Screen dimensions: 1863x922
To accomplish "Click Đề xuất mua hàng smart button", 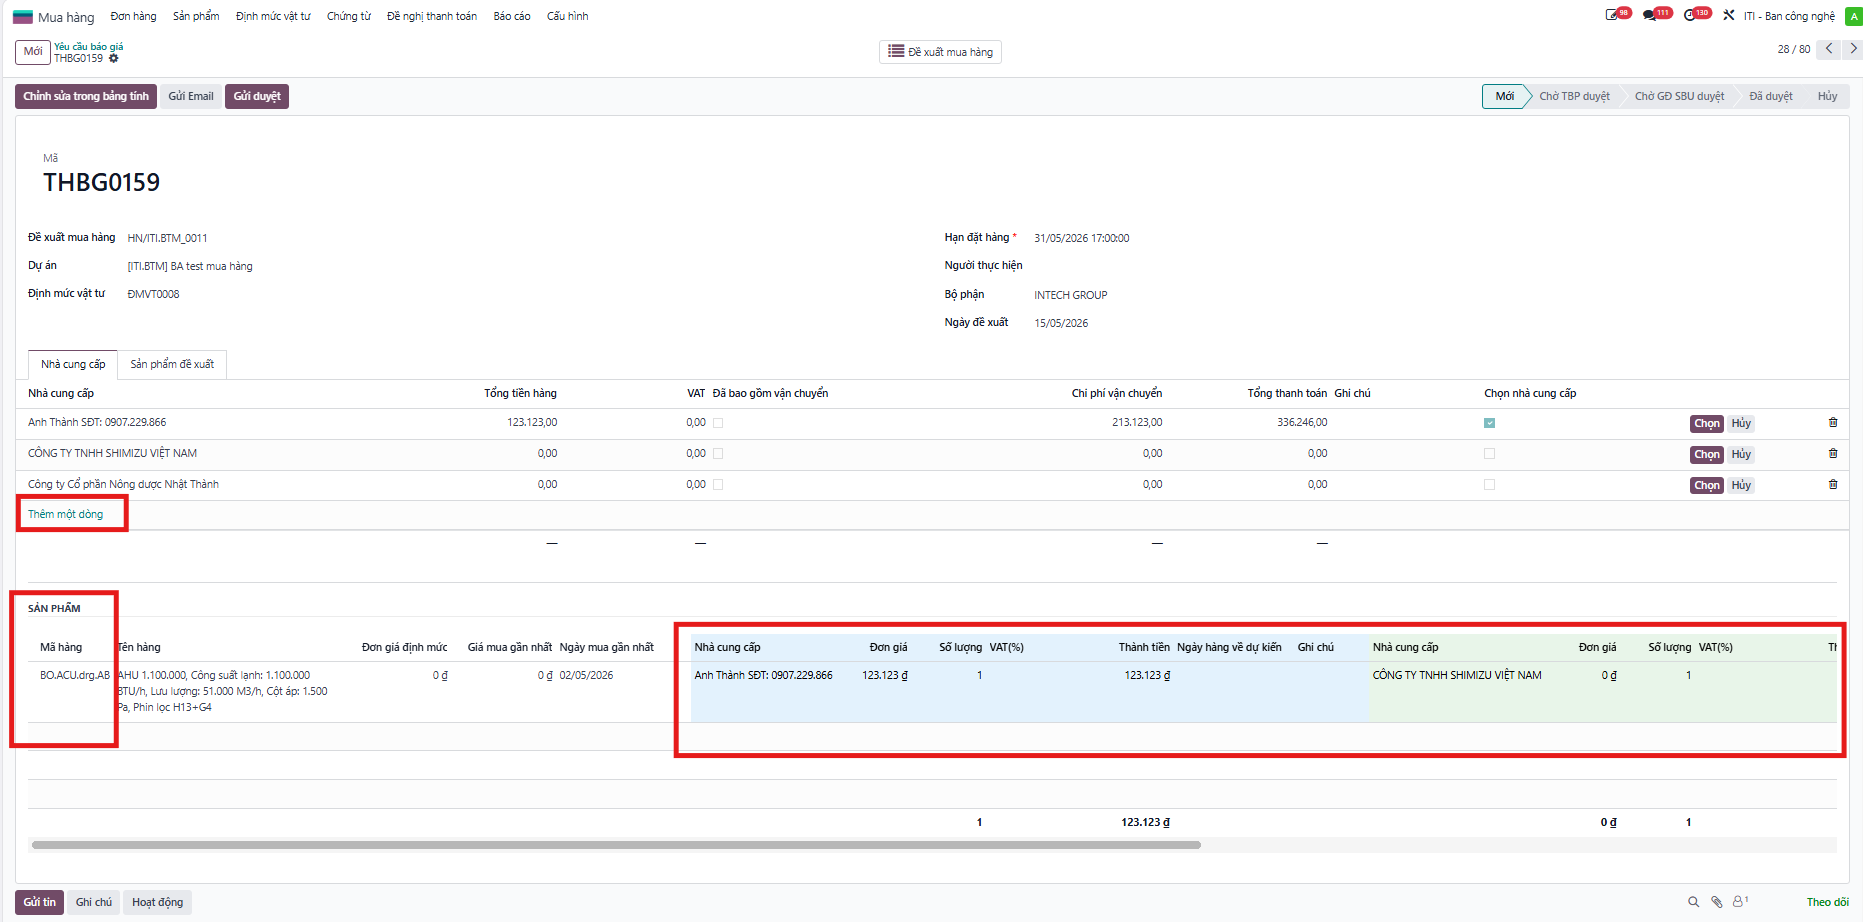I will click(940, 52).
